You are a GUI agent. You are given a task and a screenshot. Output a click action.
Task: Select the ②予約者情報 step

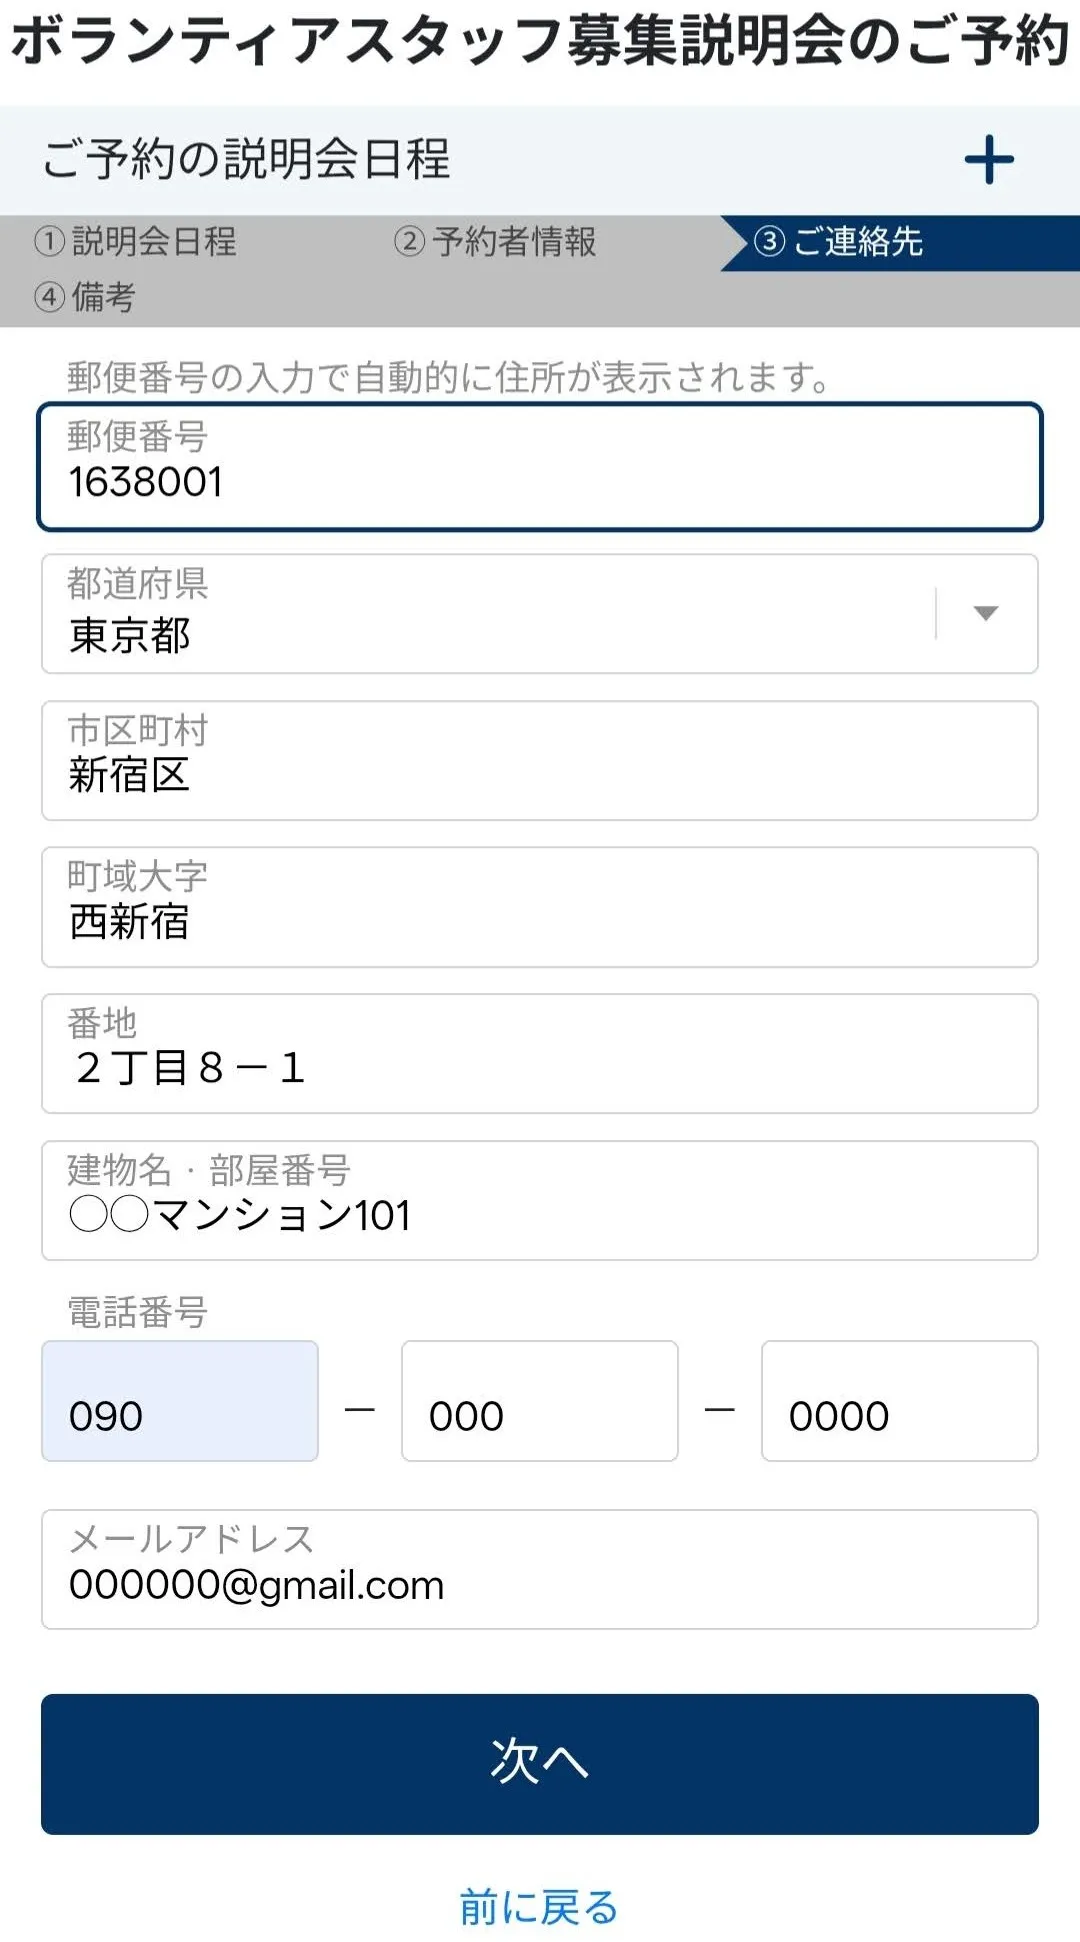pos(496,241)
